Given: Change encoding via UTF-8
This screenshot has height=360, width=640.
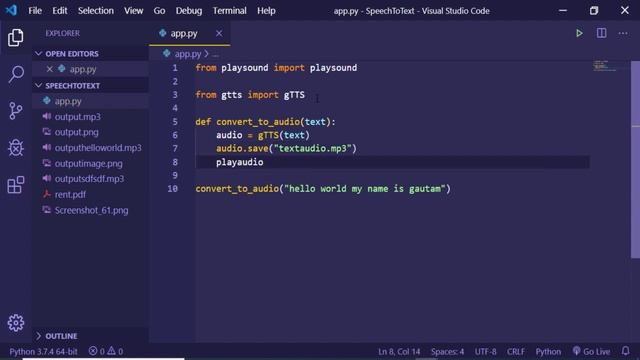Looking at the screenshot, I should click(485, 351).
